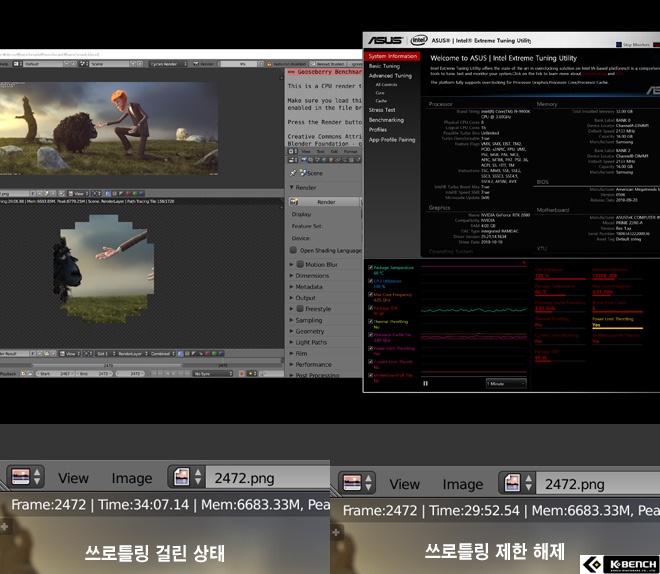Click the Render button in Blender properties
Screen dimensions: 660x574
coord(325,202)
